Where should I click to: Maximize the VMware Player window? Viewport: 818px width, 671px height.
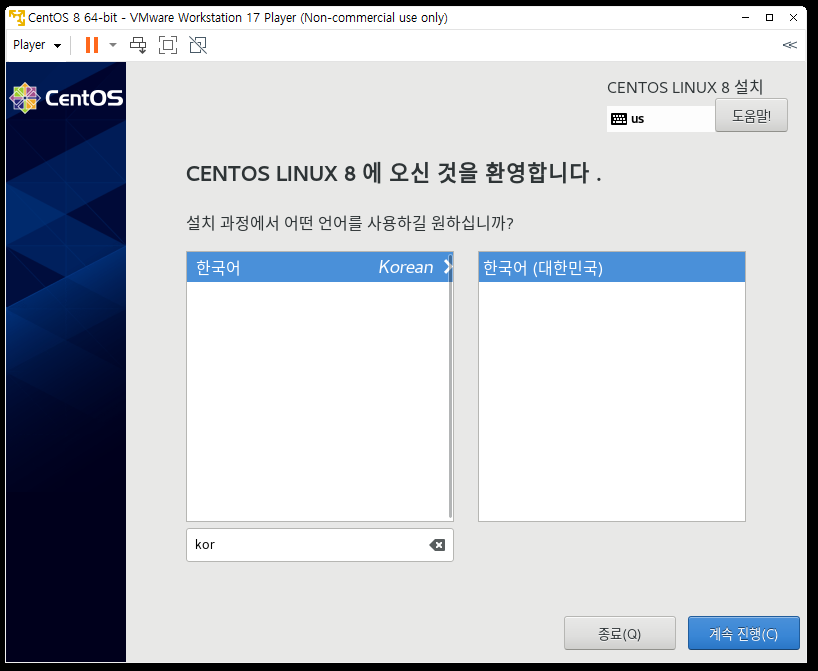tap(769, 17)
